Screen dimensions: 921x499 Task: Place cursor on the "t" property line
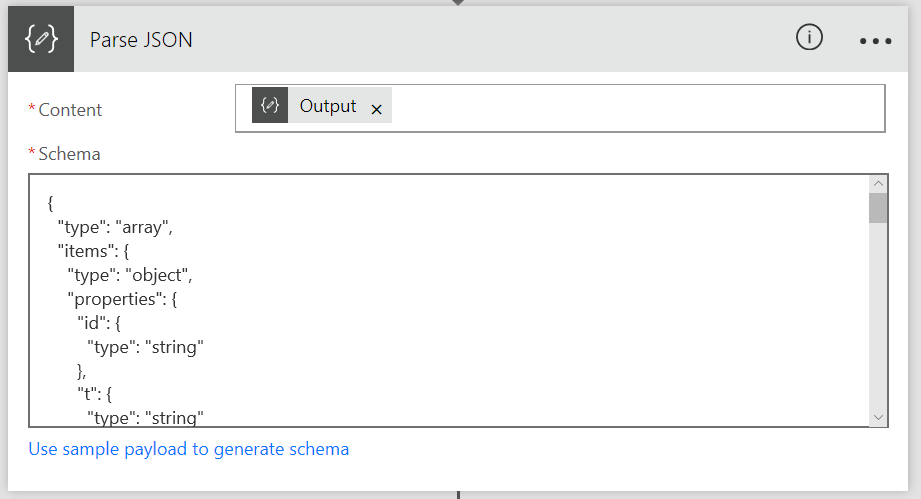click(95, 394)
